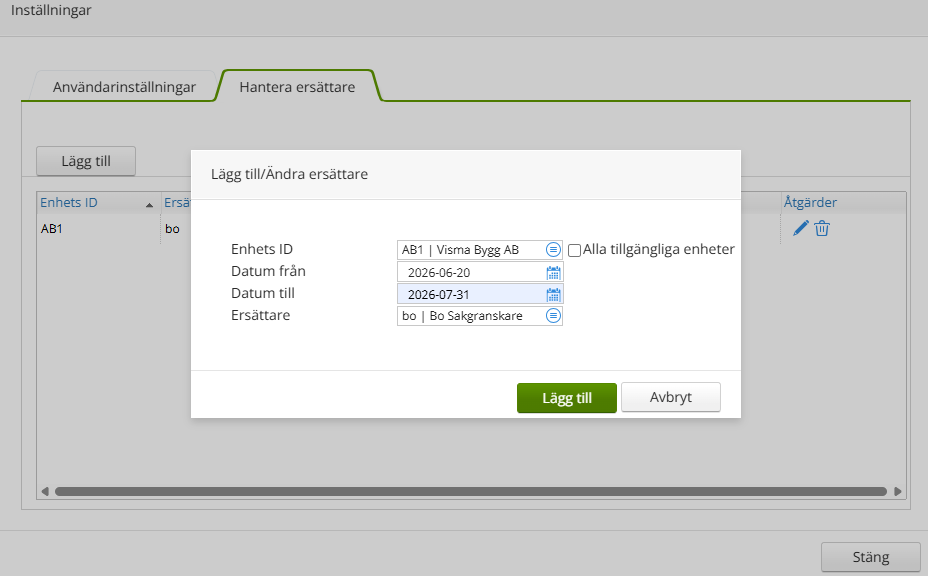Click the Lägg till/Ändra ersättare dialog title
928x576 pixels.
pyautogui.click(x=289, y=174)
